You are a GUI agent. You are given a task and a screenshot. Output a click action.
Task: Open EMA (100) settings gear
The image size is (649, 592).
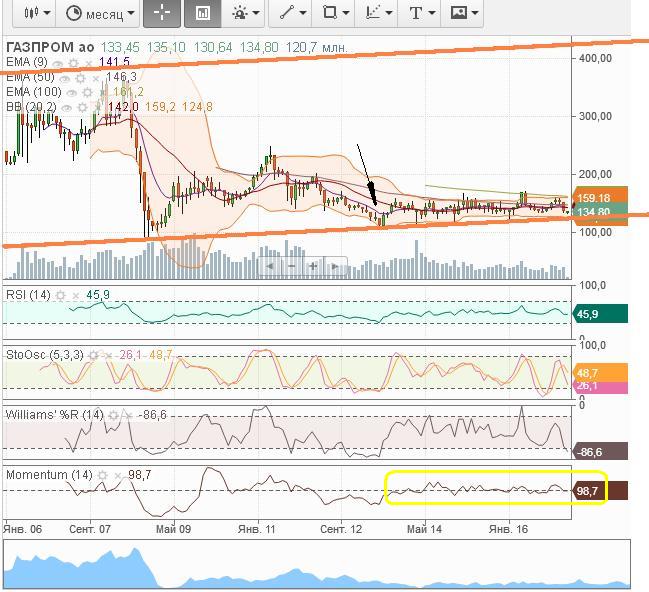tap(88, 93)
